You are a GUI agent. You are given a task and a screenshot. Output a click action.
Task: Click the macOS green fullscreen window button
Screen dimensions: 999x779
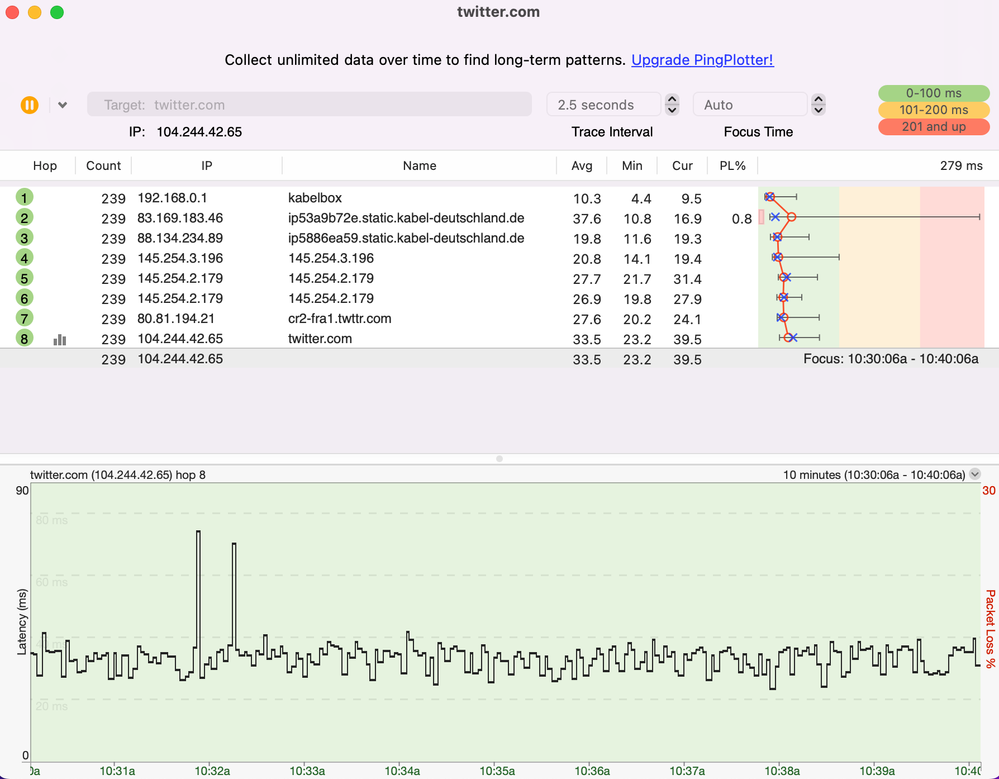click(x=57, y=12)
